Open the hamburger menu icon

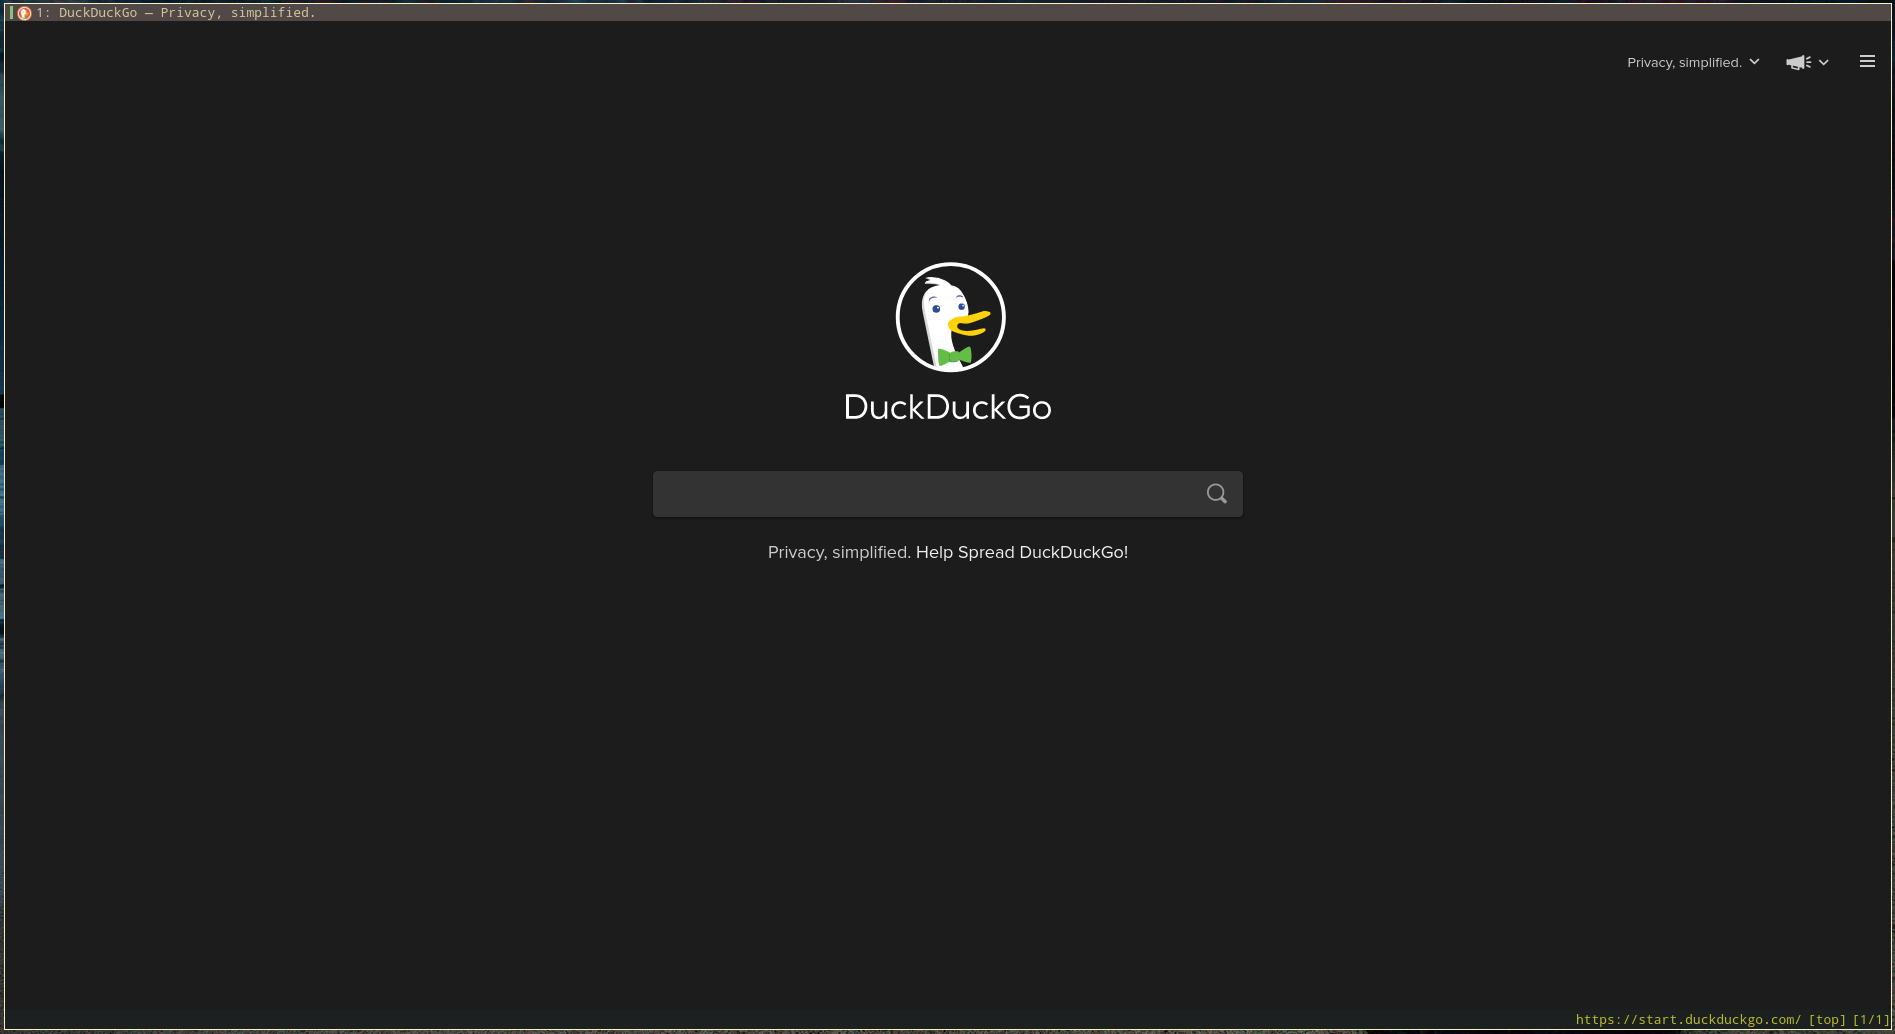tap(1867, 62)
